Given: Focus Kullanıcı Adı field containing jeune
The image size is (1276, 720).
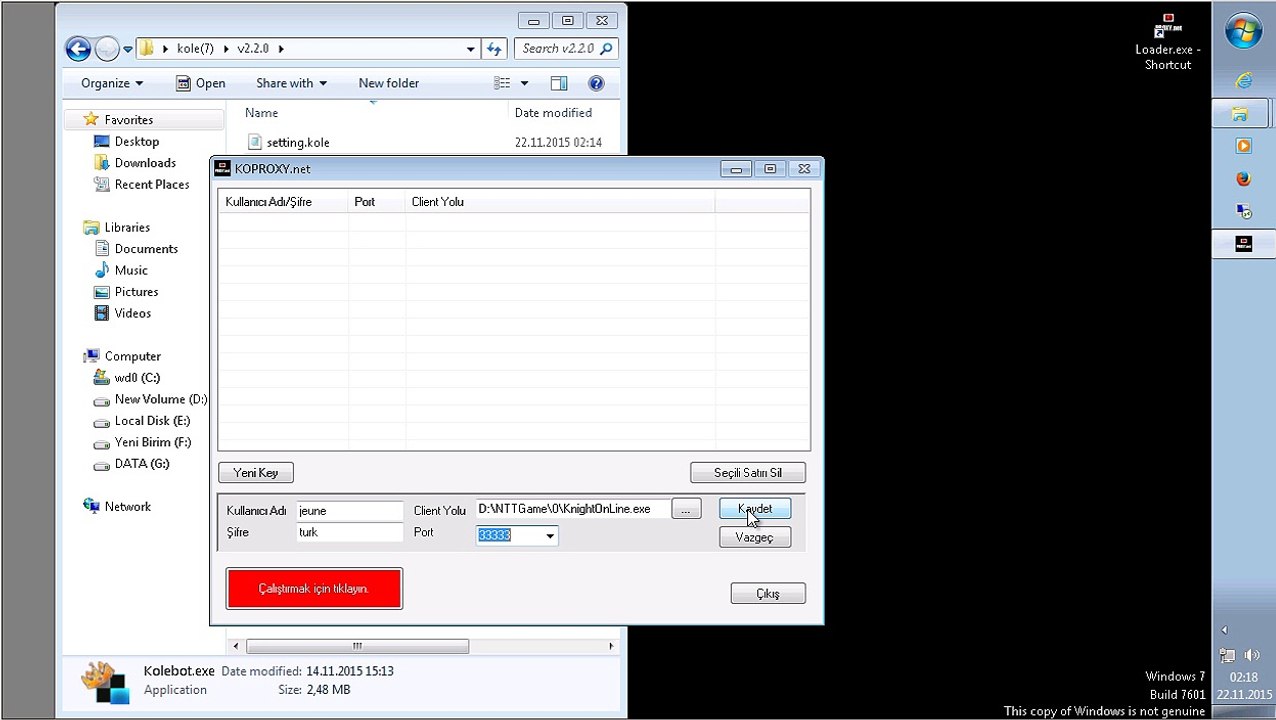Looking at the screenshot, I should [350, 511].
